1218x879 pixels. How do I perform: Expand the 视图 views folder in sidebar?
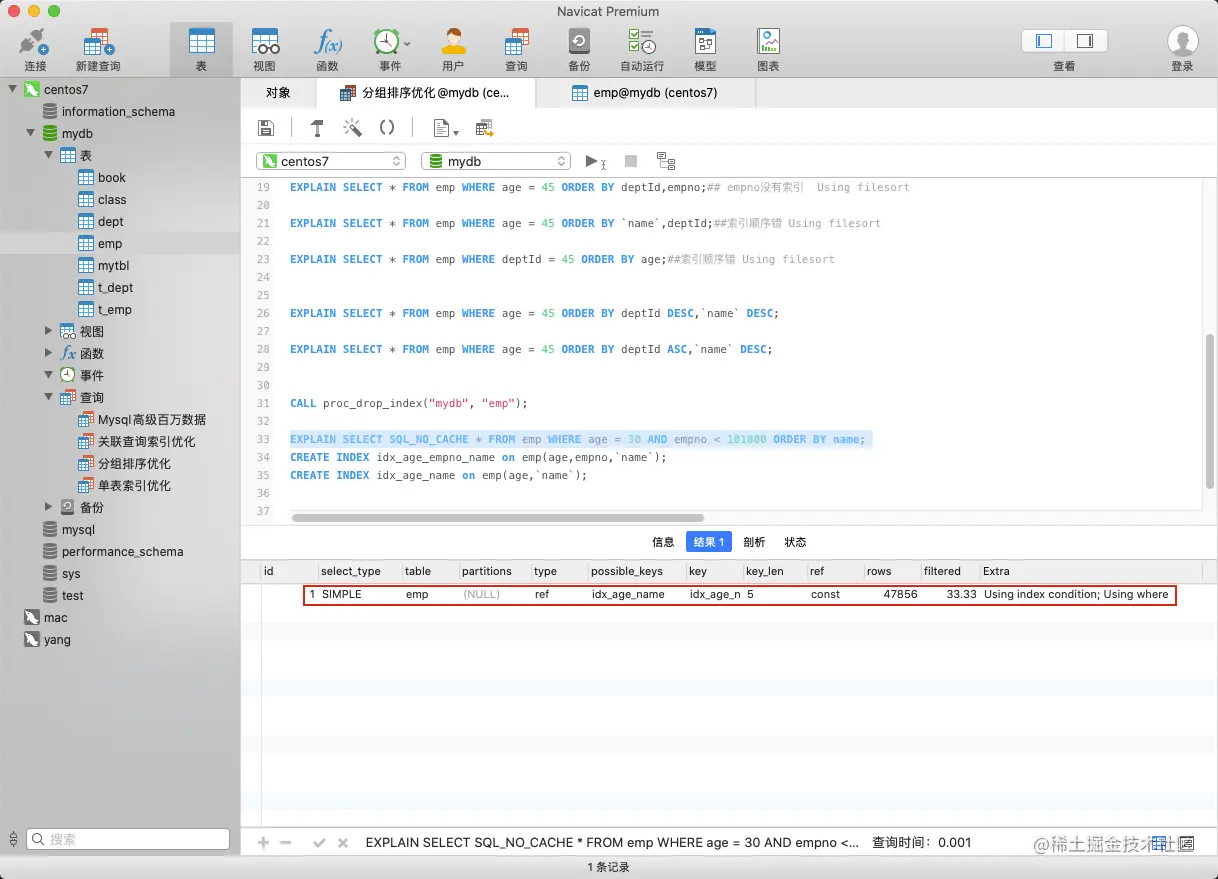tap(49, 331)
